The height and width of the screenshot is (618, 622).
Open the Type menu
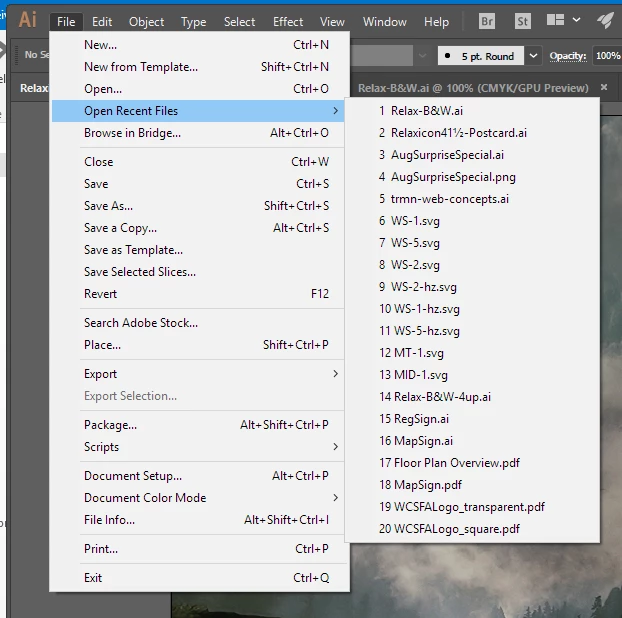click(194, 22)
